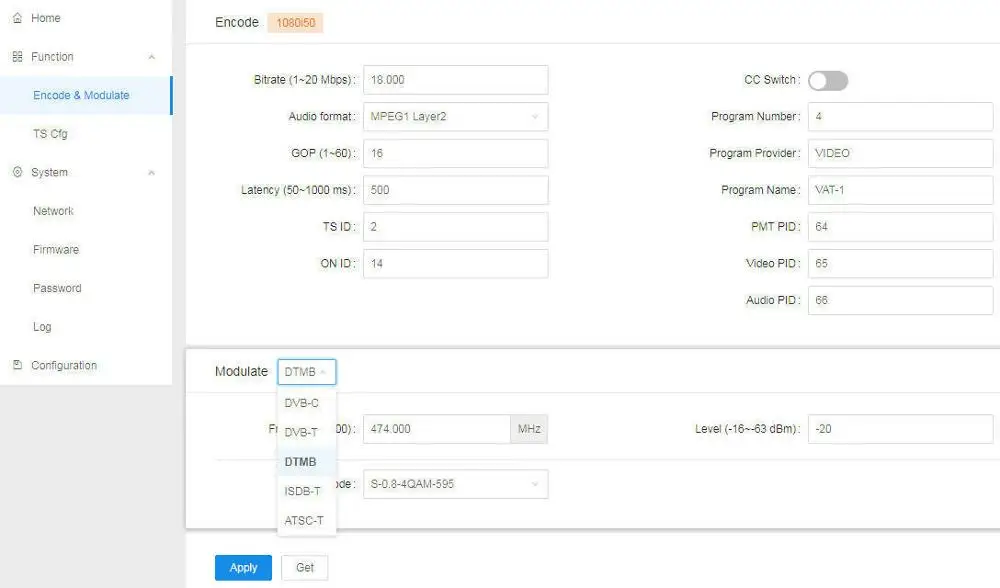Click the Program Number field
Image resolution: width=1000 pixels, height=588 pixels.
click(901, 117)
